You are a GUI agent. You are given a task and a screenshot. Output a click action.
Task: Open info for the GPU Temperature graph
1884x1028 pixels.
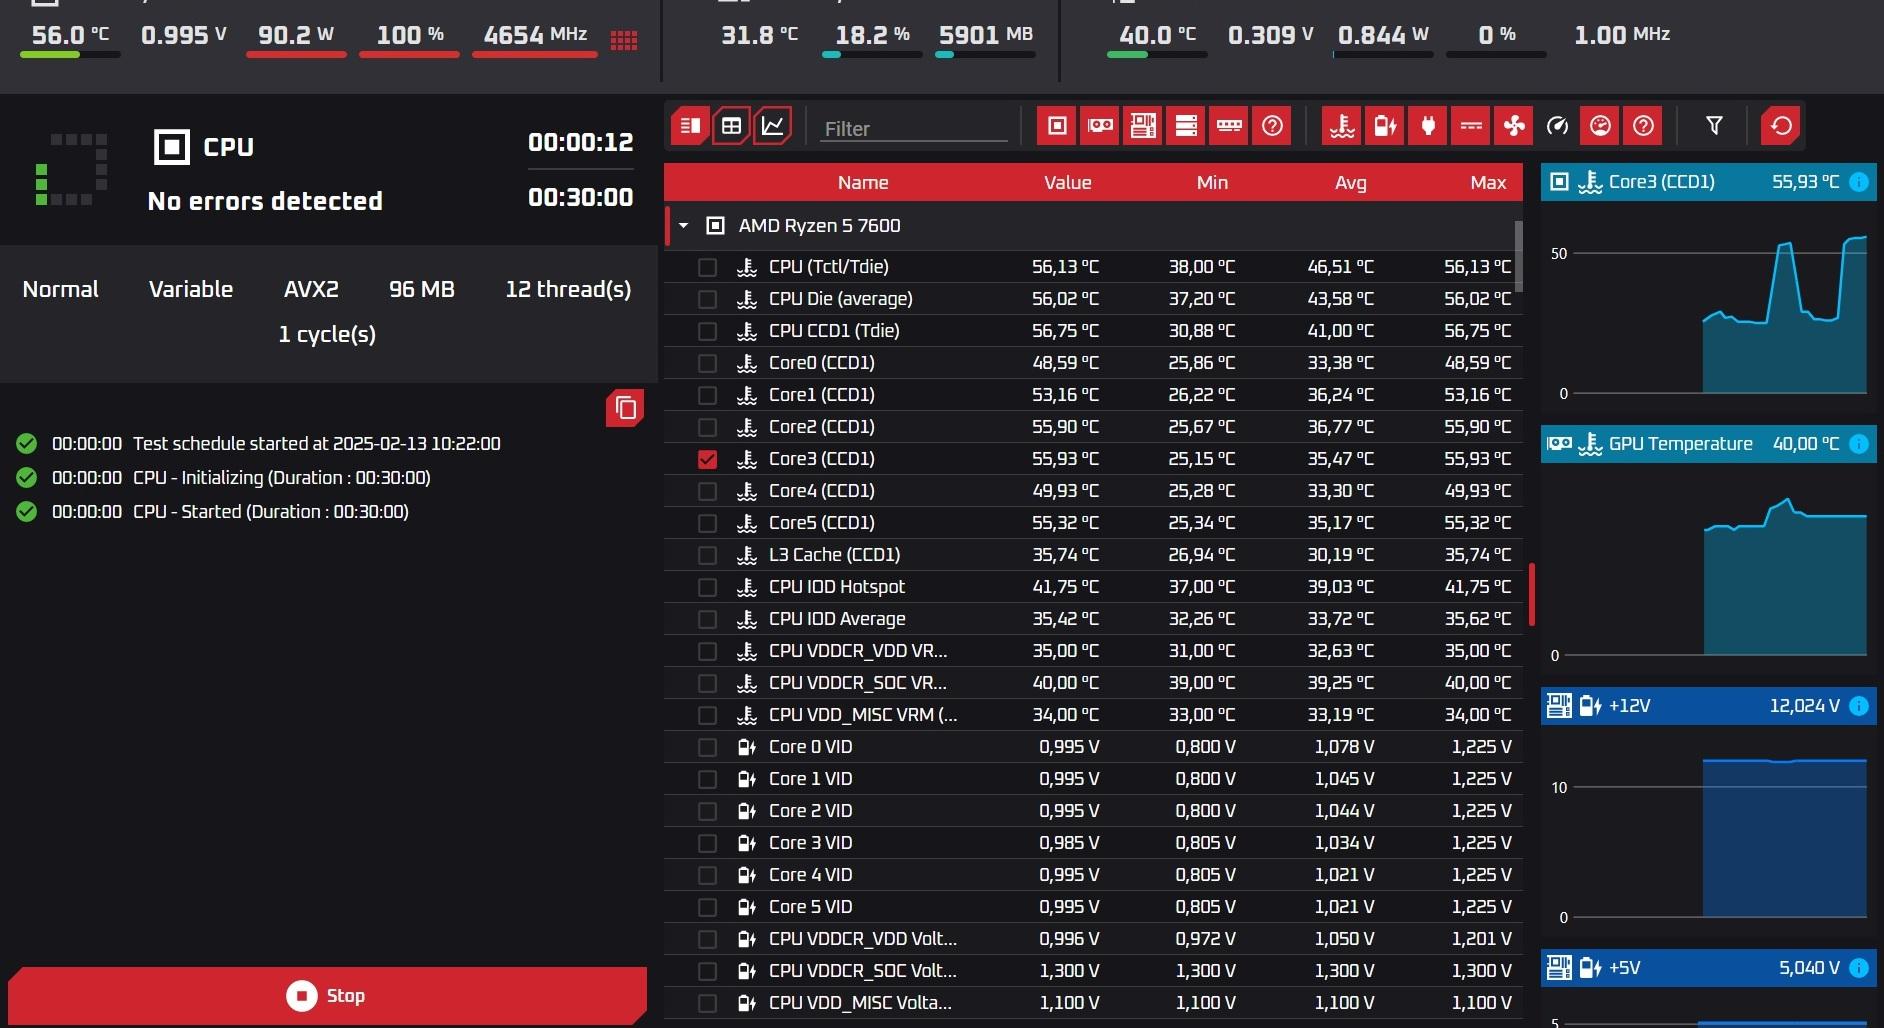(x=1859, y=444)
